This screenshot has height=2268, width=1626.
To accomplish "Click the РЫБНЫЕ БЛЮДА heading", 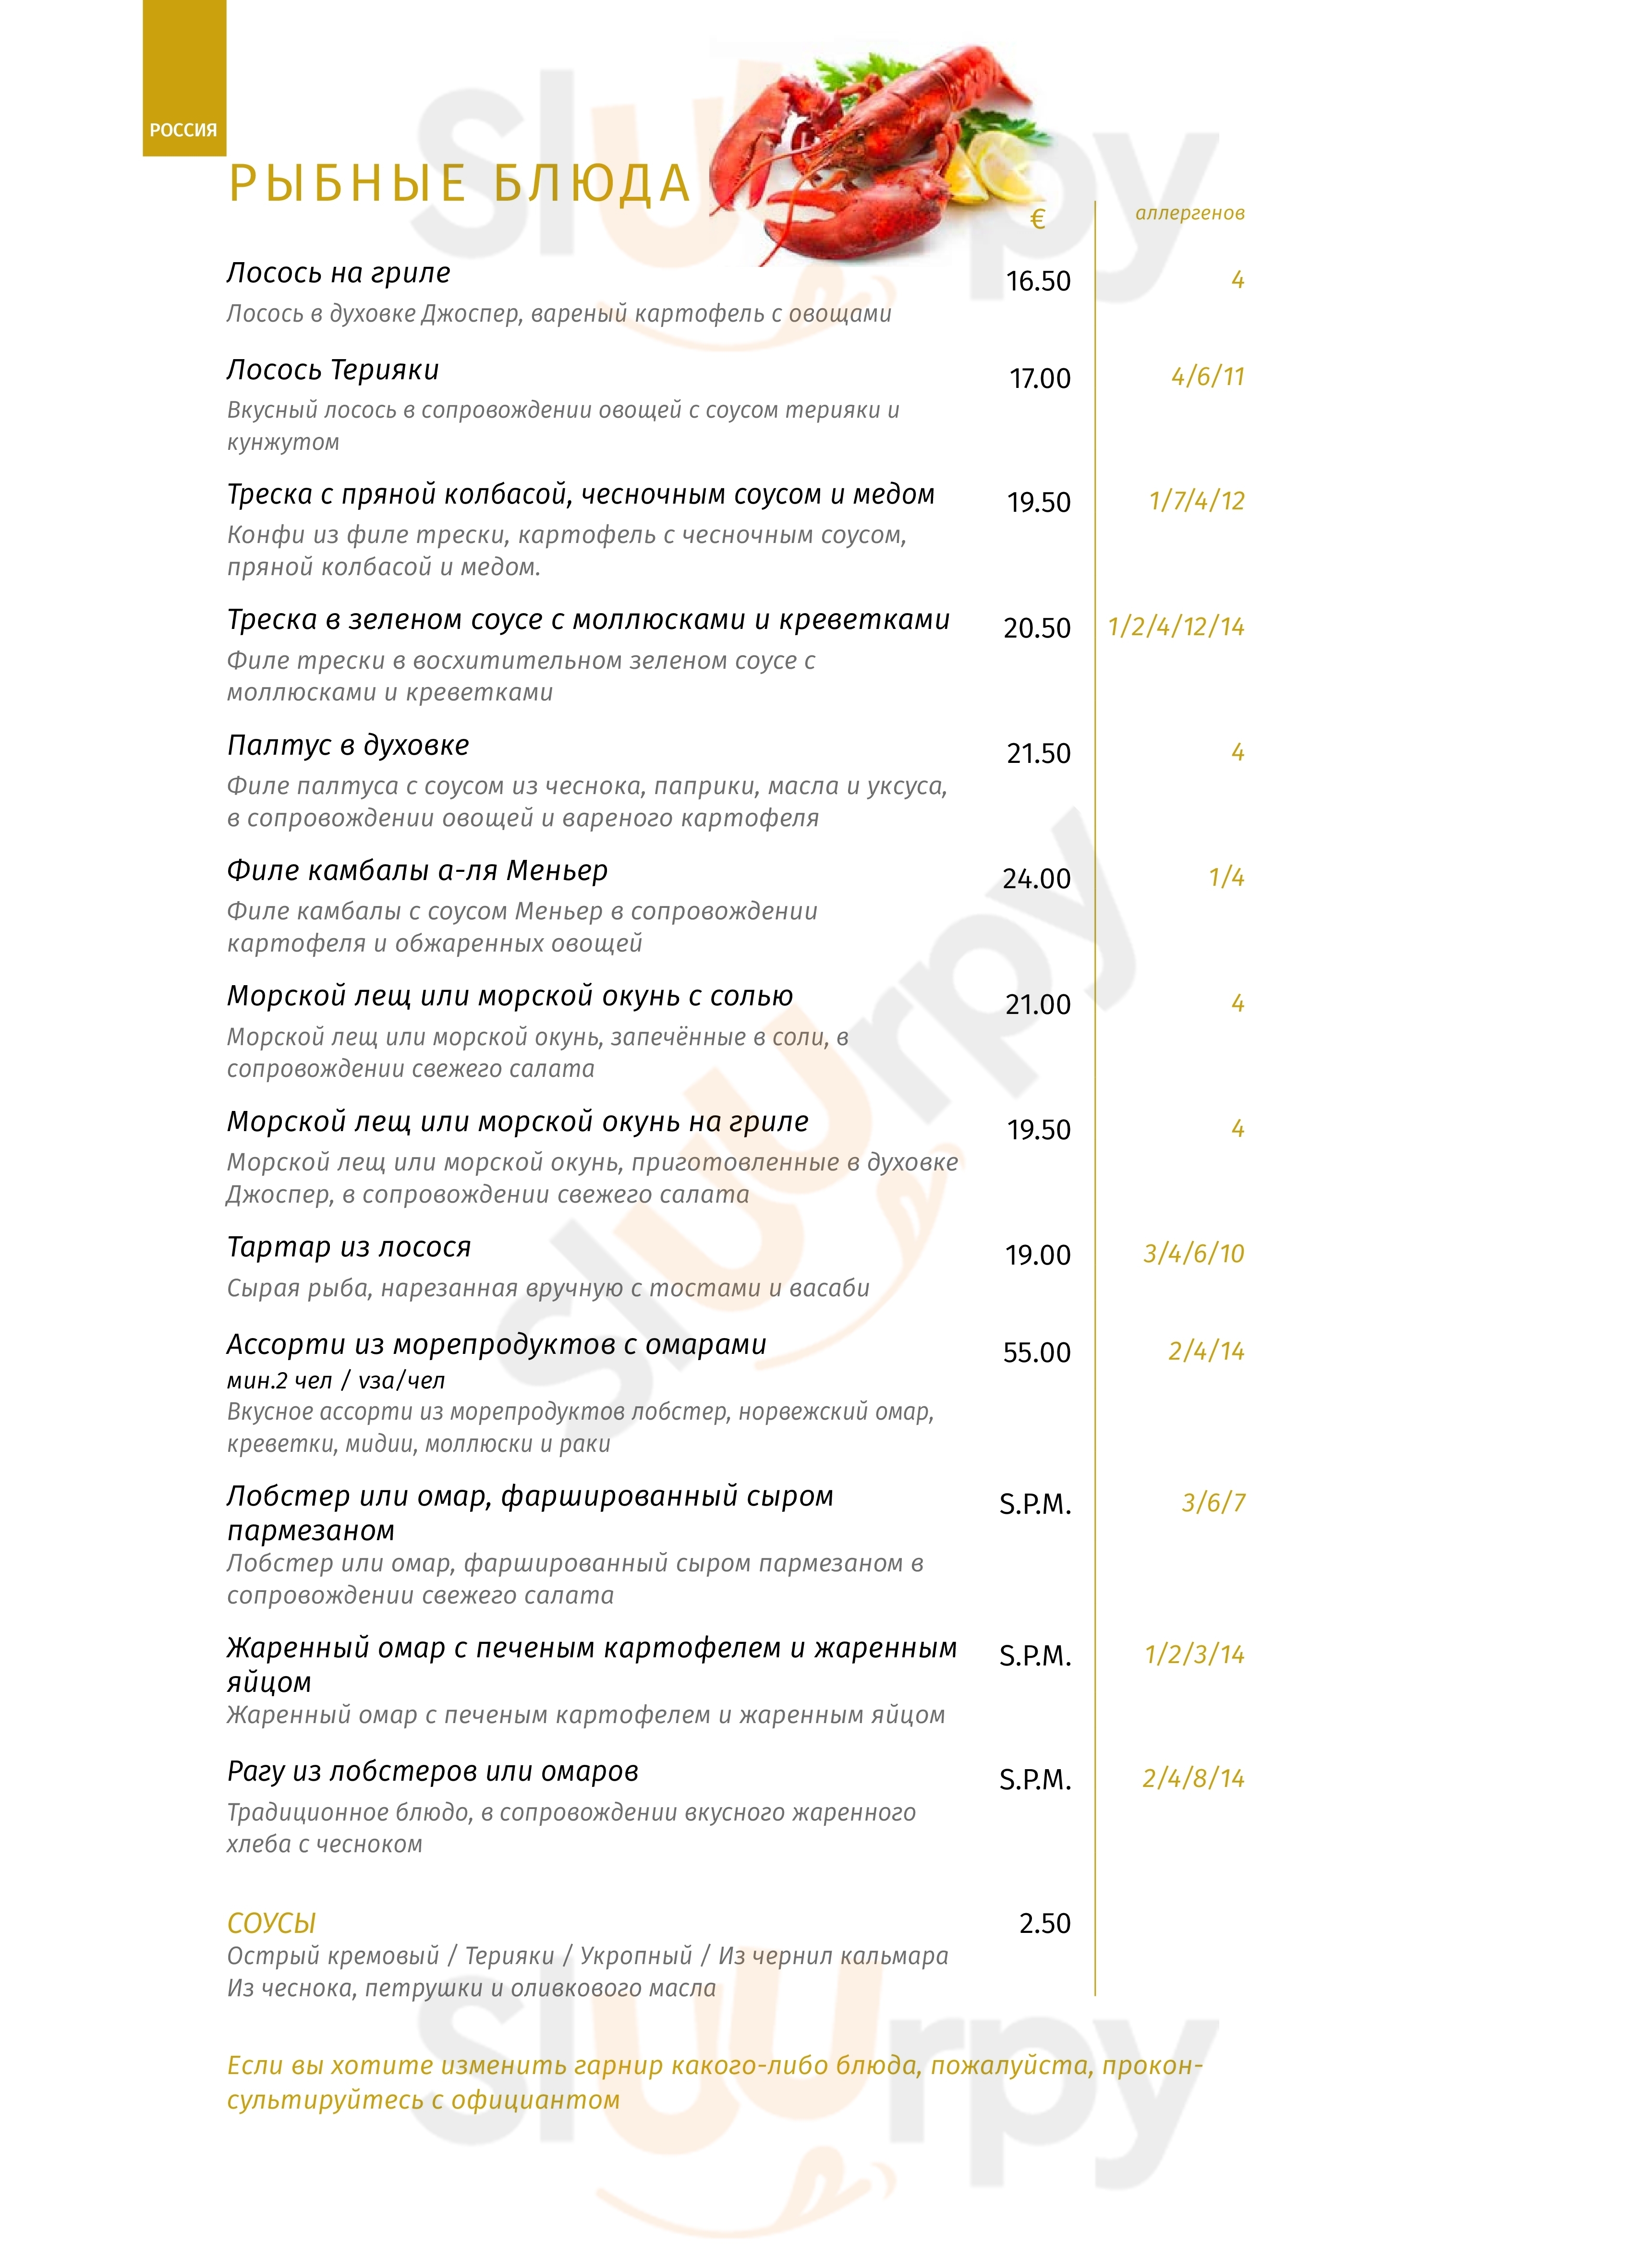I will [460, 184].
